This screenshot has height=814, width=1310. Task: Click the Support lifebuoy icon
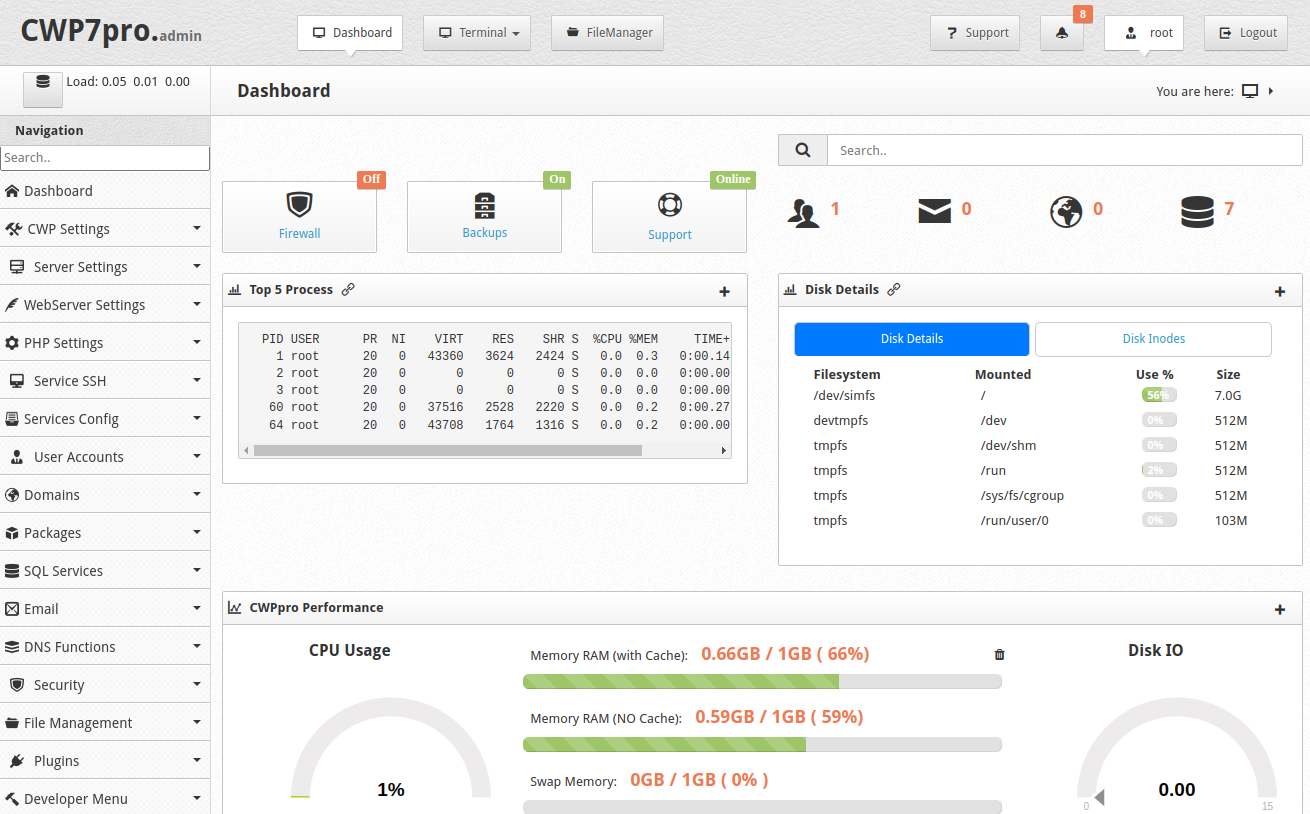pos(669,205)
